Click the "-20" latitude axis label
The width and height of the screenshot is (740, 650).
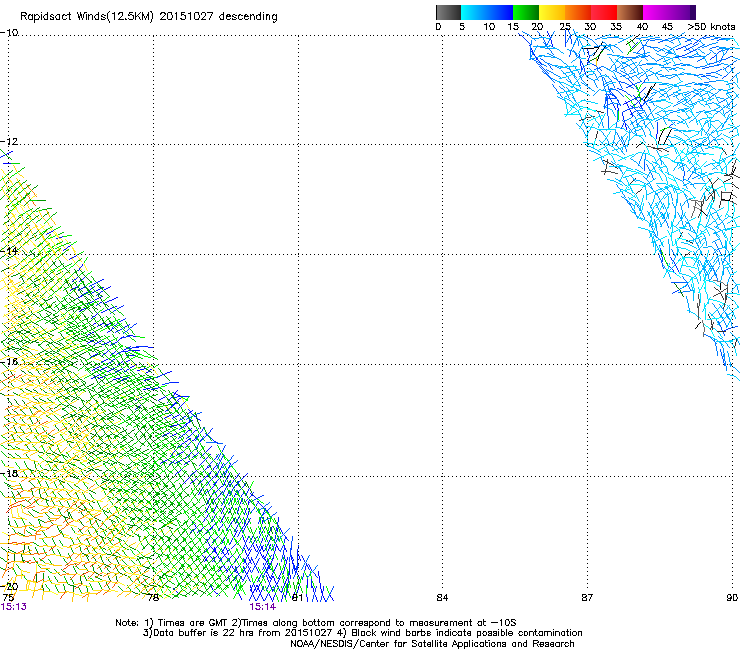click(x=9, y=587)
